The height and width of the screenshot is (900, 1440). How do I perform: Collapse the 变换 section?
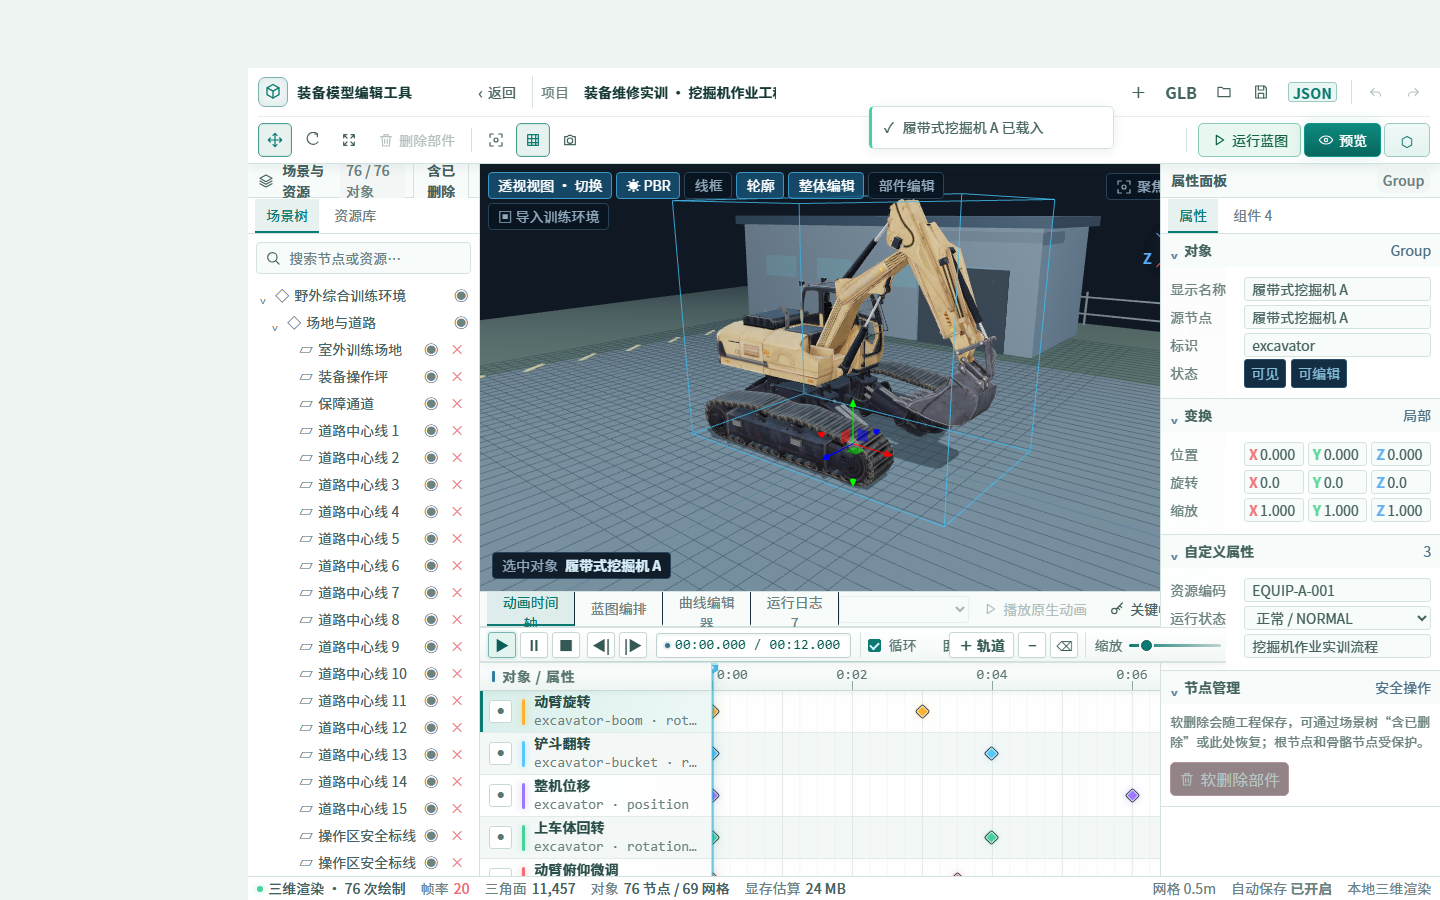point(1175,417)
